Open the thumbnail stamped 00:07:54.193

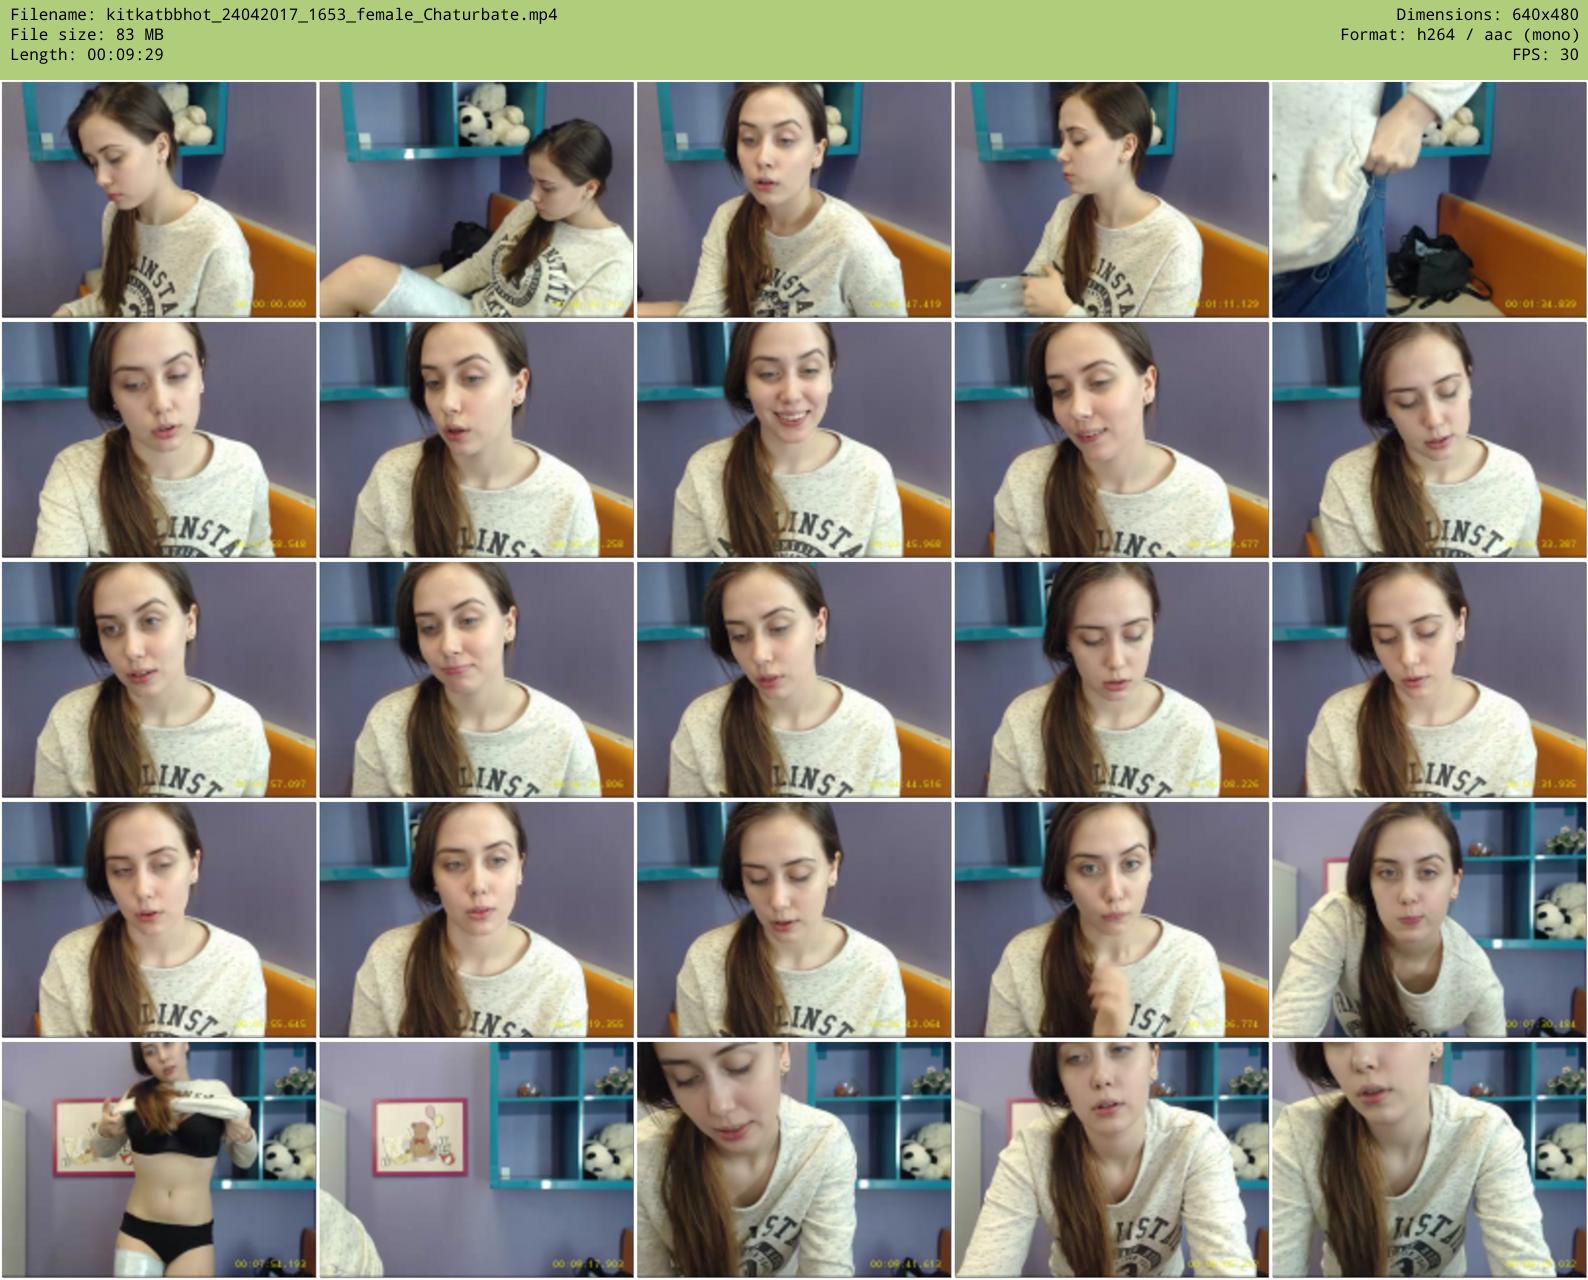159,1160
